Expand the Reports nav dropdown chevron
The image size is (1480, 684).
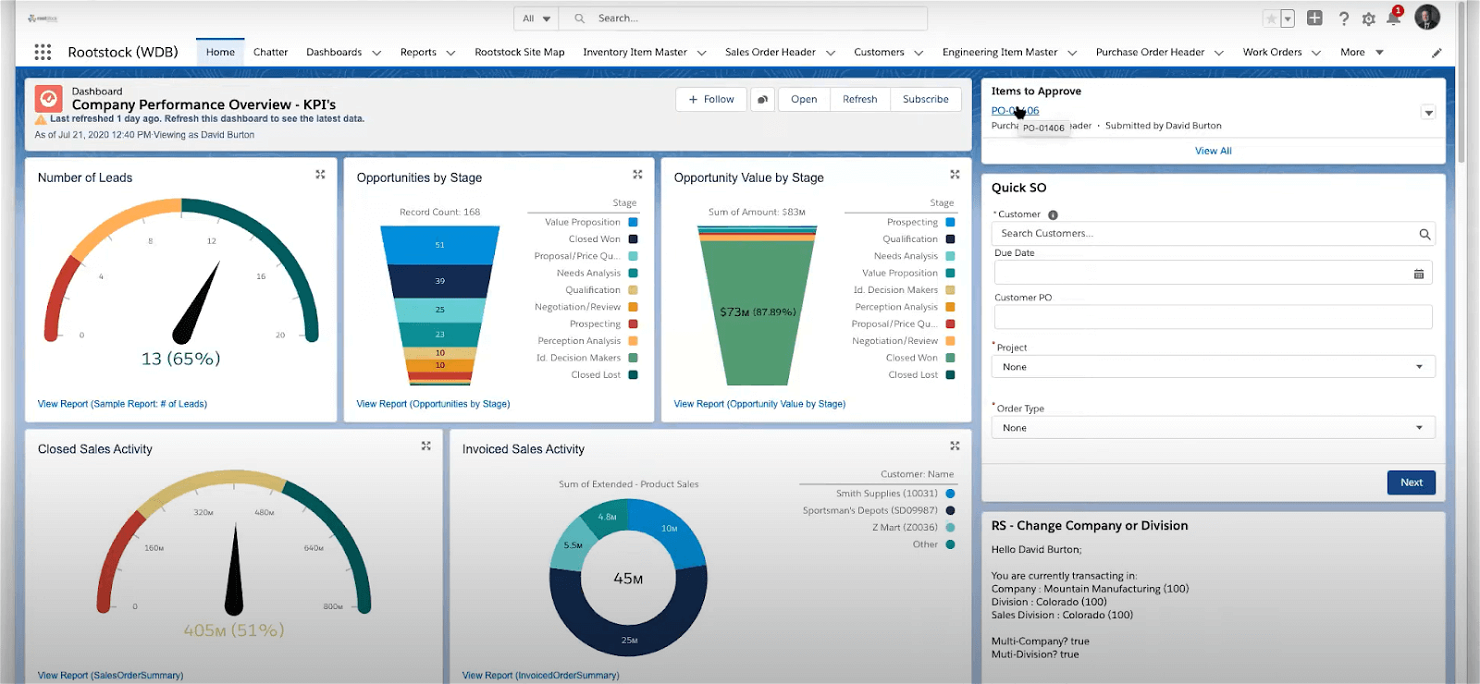tap(451, 52)
